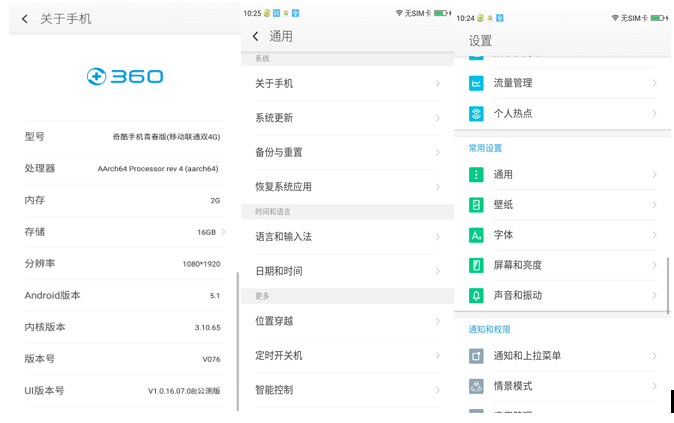Open chevron of 关于手机 row
This screenshot has height=423, width=674.
[438, 83]
